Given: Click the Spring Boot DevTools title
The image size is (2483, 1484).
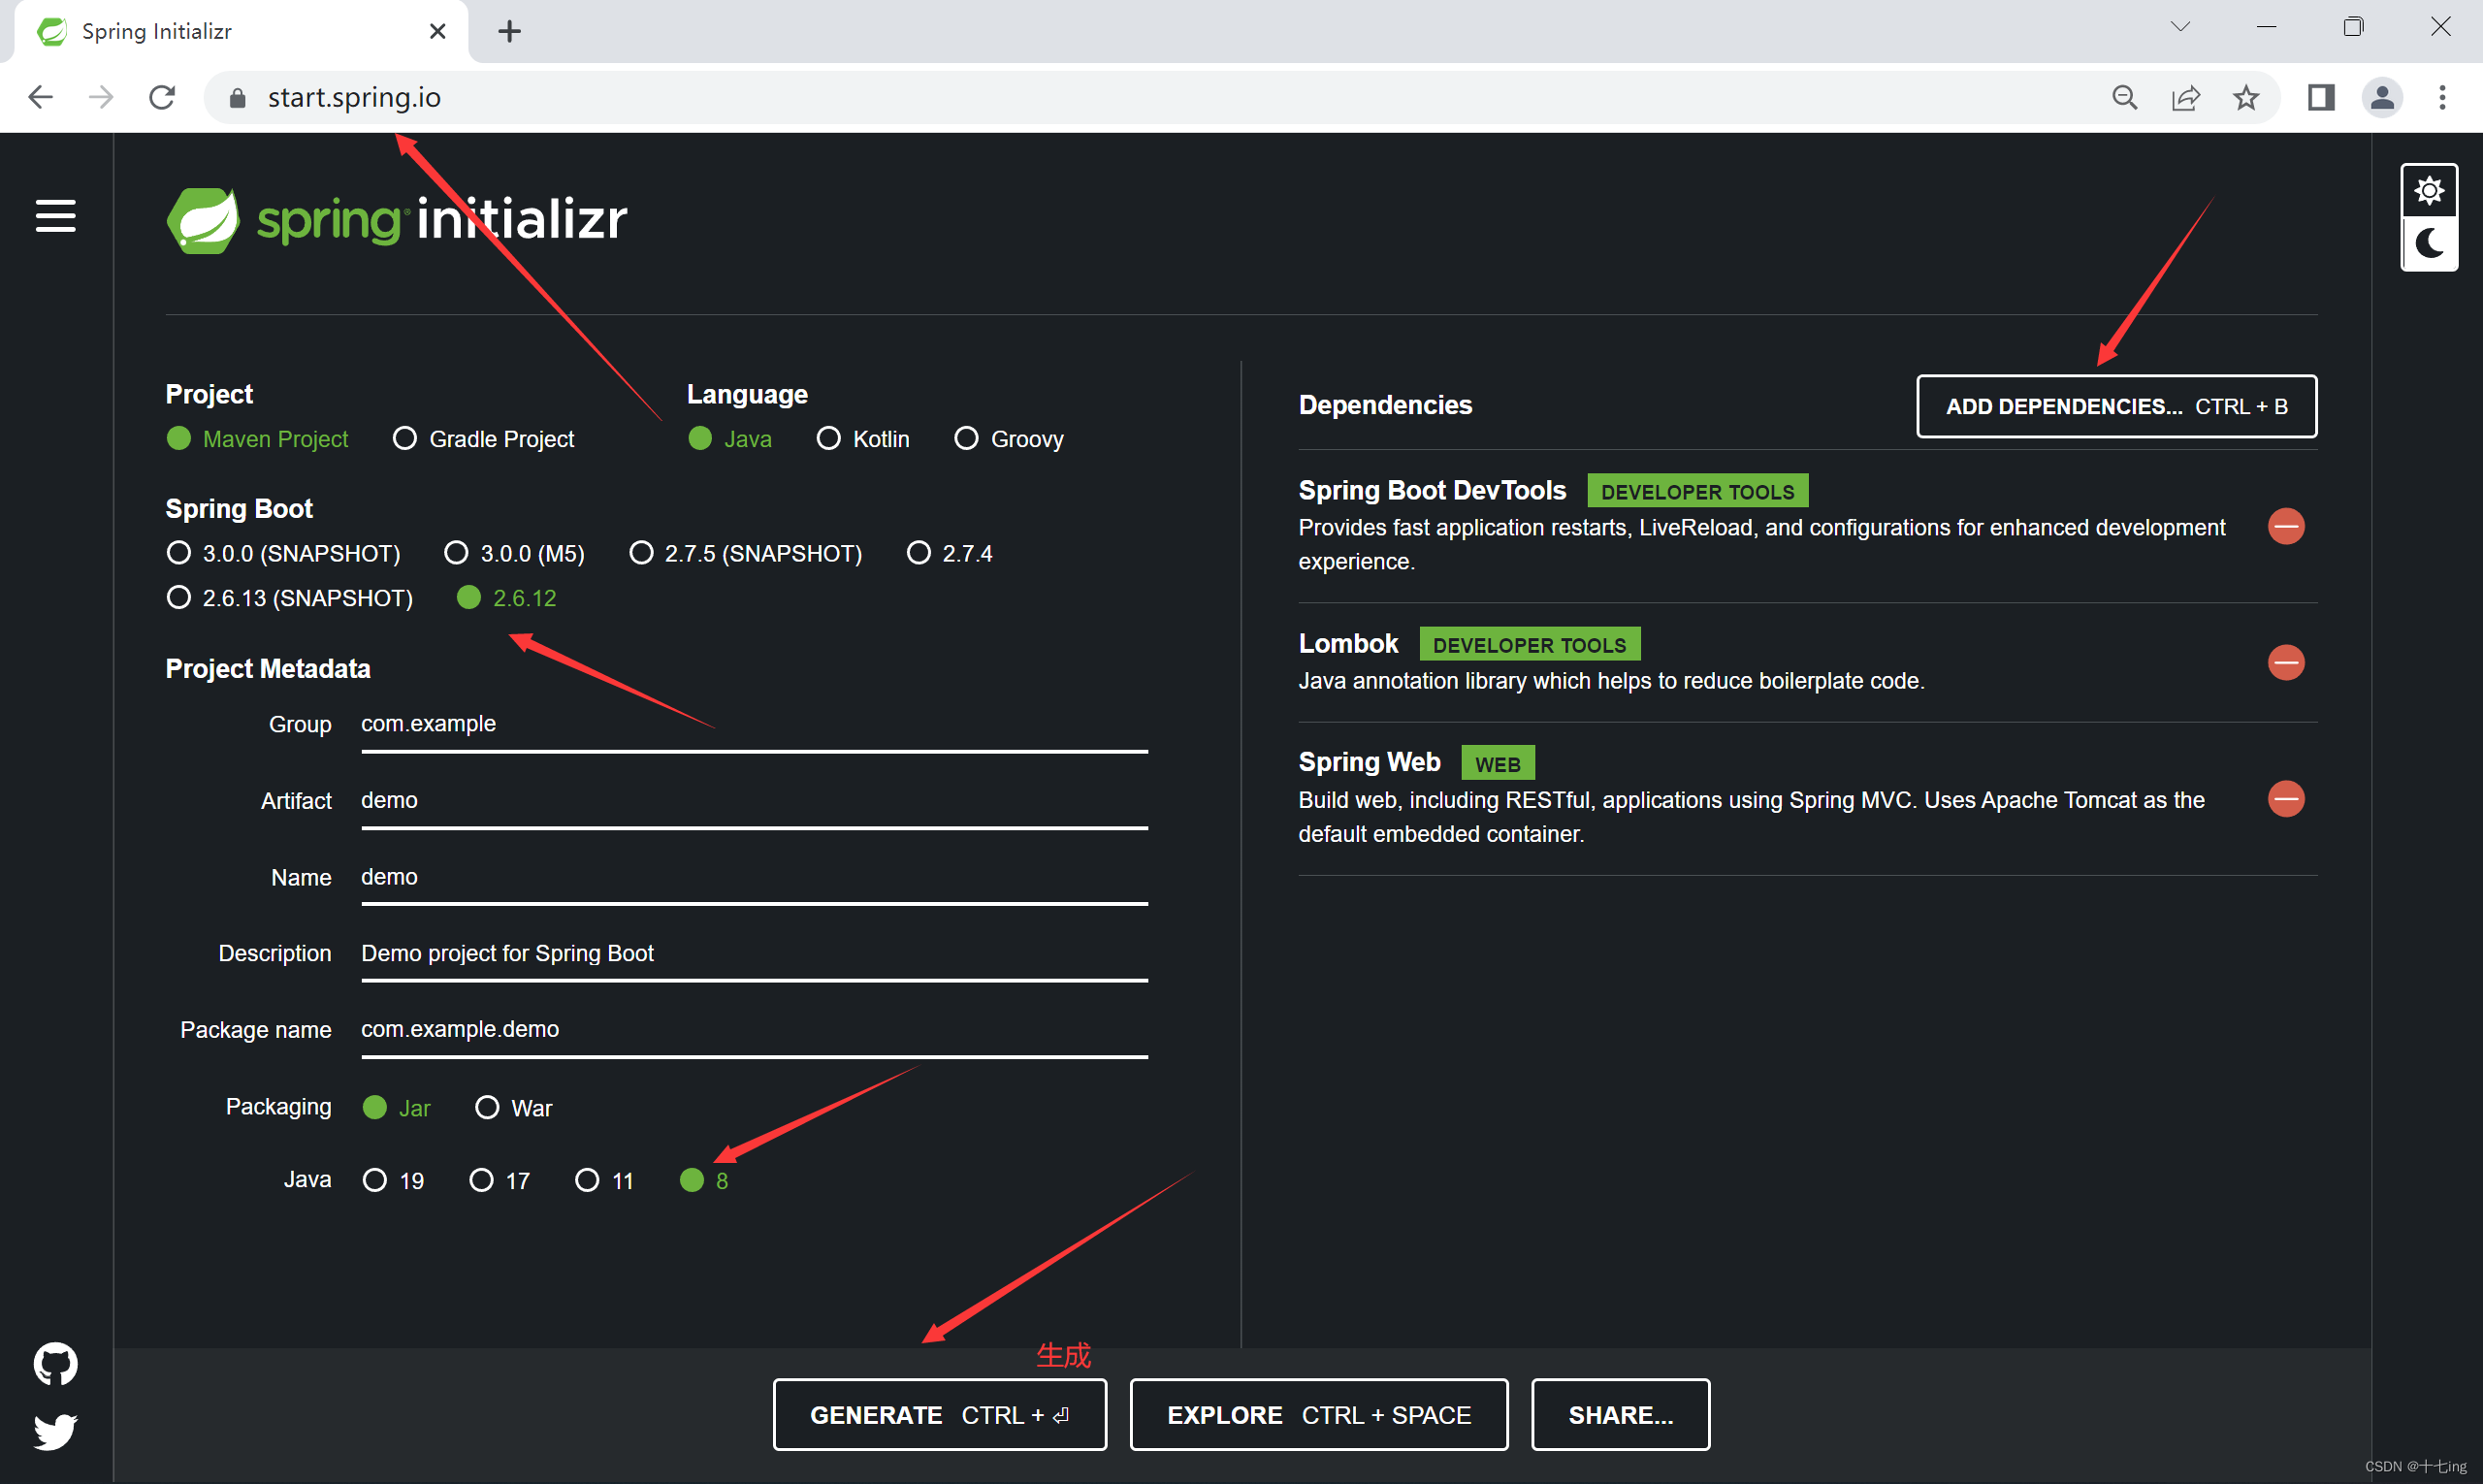Looking at the screenshot, I should tap(1432, 490).
